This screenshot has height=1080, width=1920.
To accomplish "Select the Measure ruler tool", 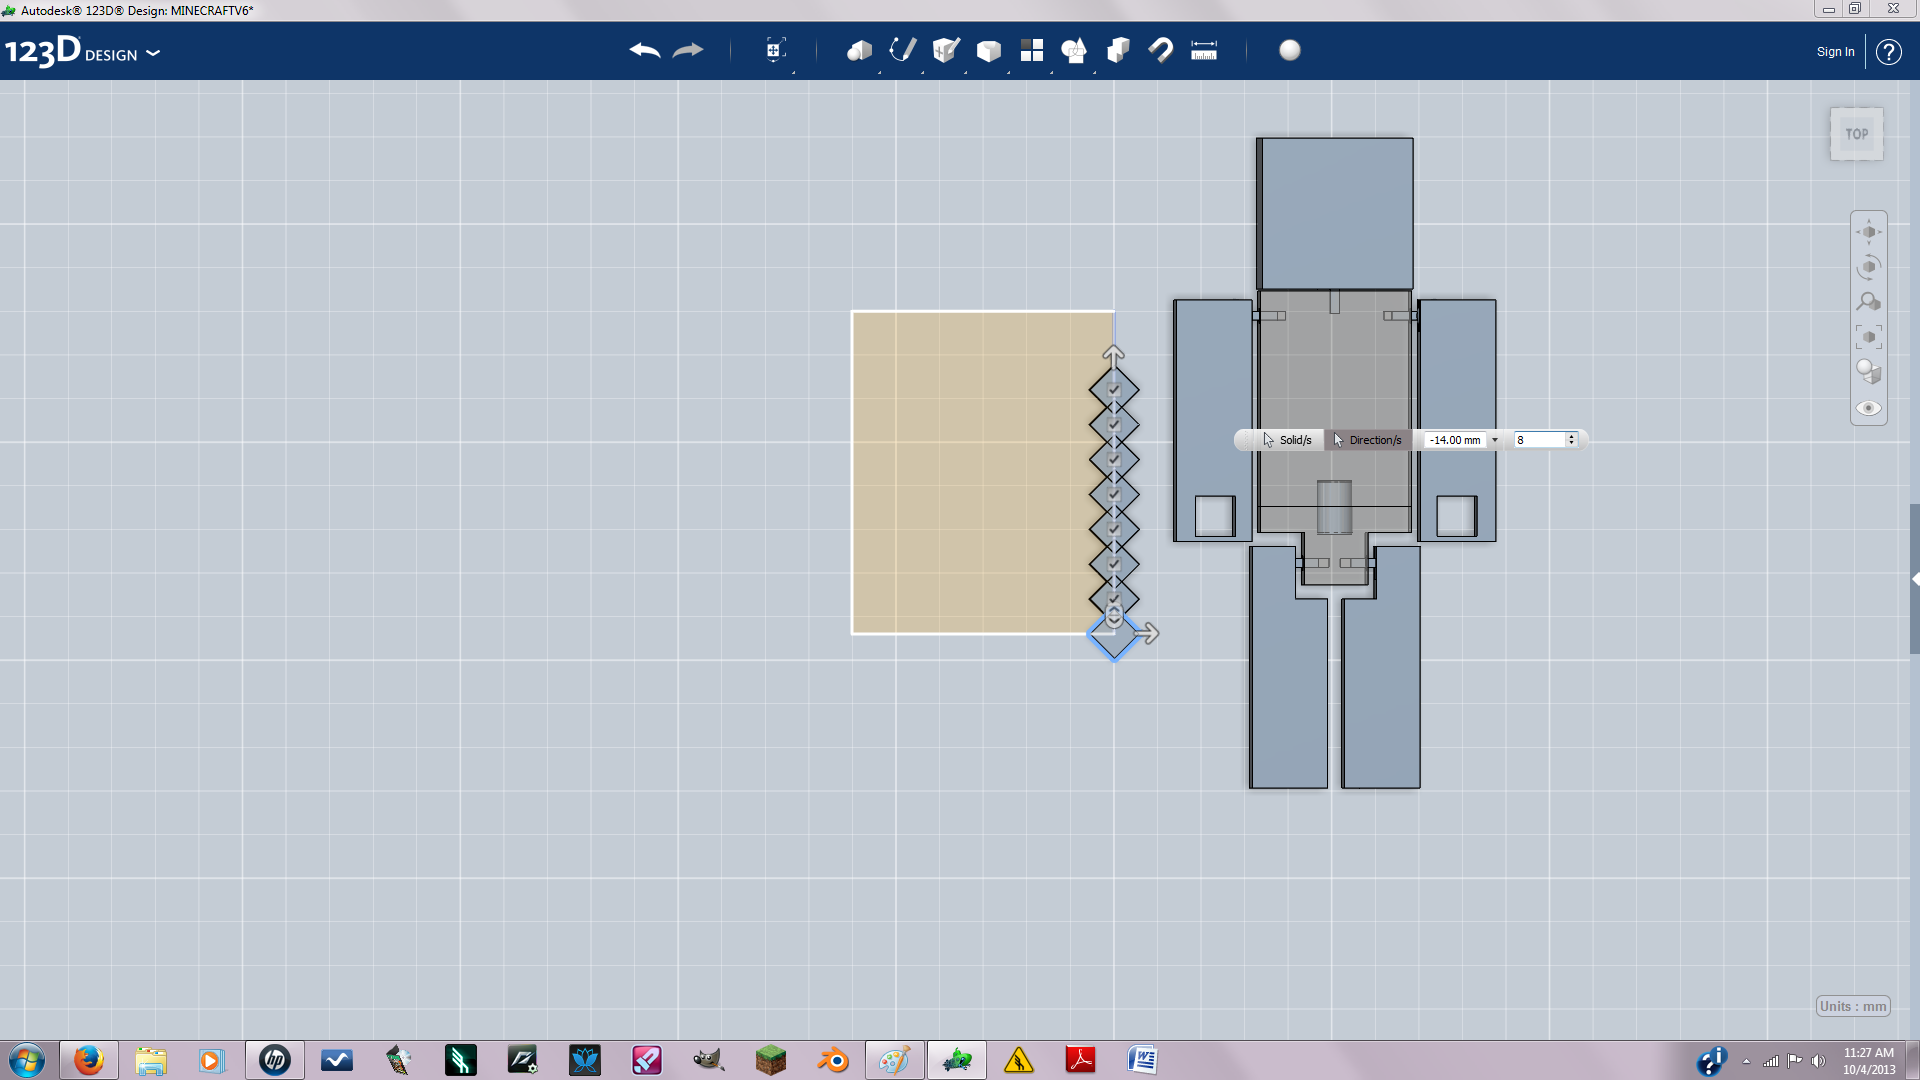I will point(1204,50).
